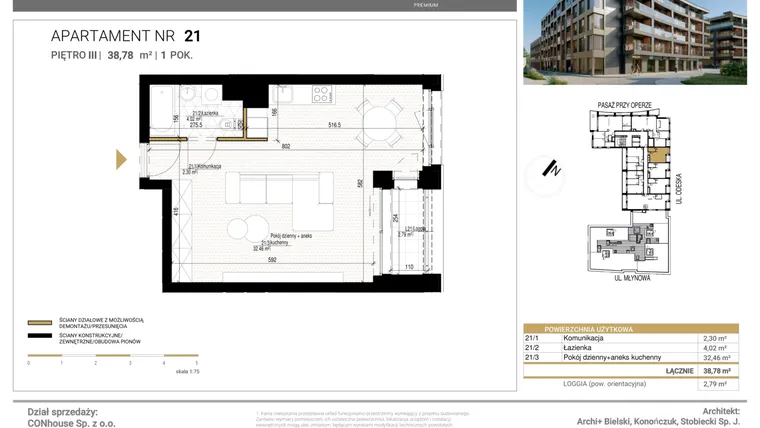
Task: Select the 'PASAŻ PRZY OPERZE' site plan label
Action: pyautogui.click(x=624, y=105)
